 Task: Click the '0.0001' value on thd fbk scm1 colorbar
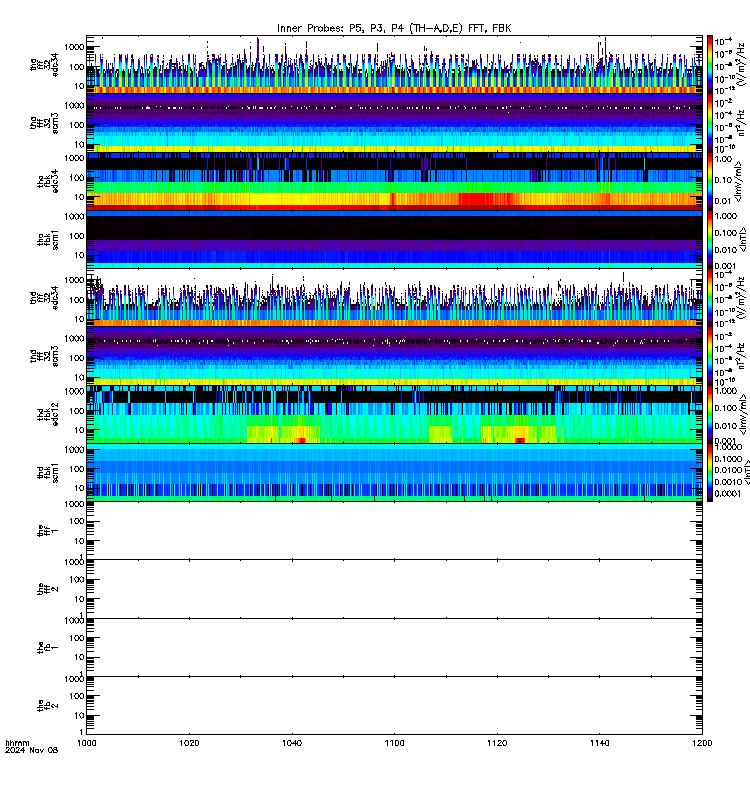click(727, 493)
